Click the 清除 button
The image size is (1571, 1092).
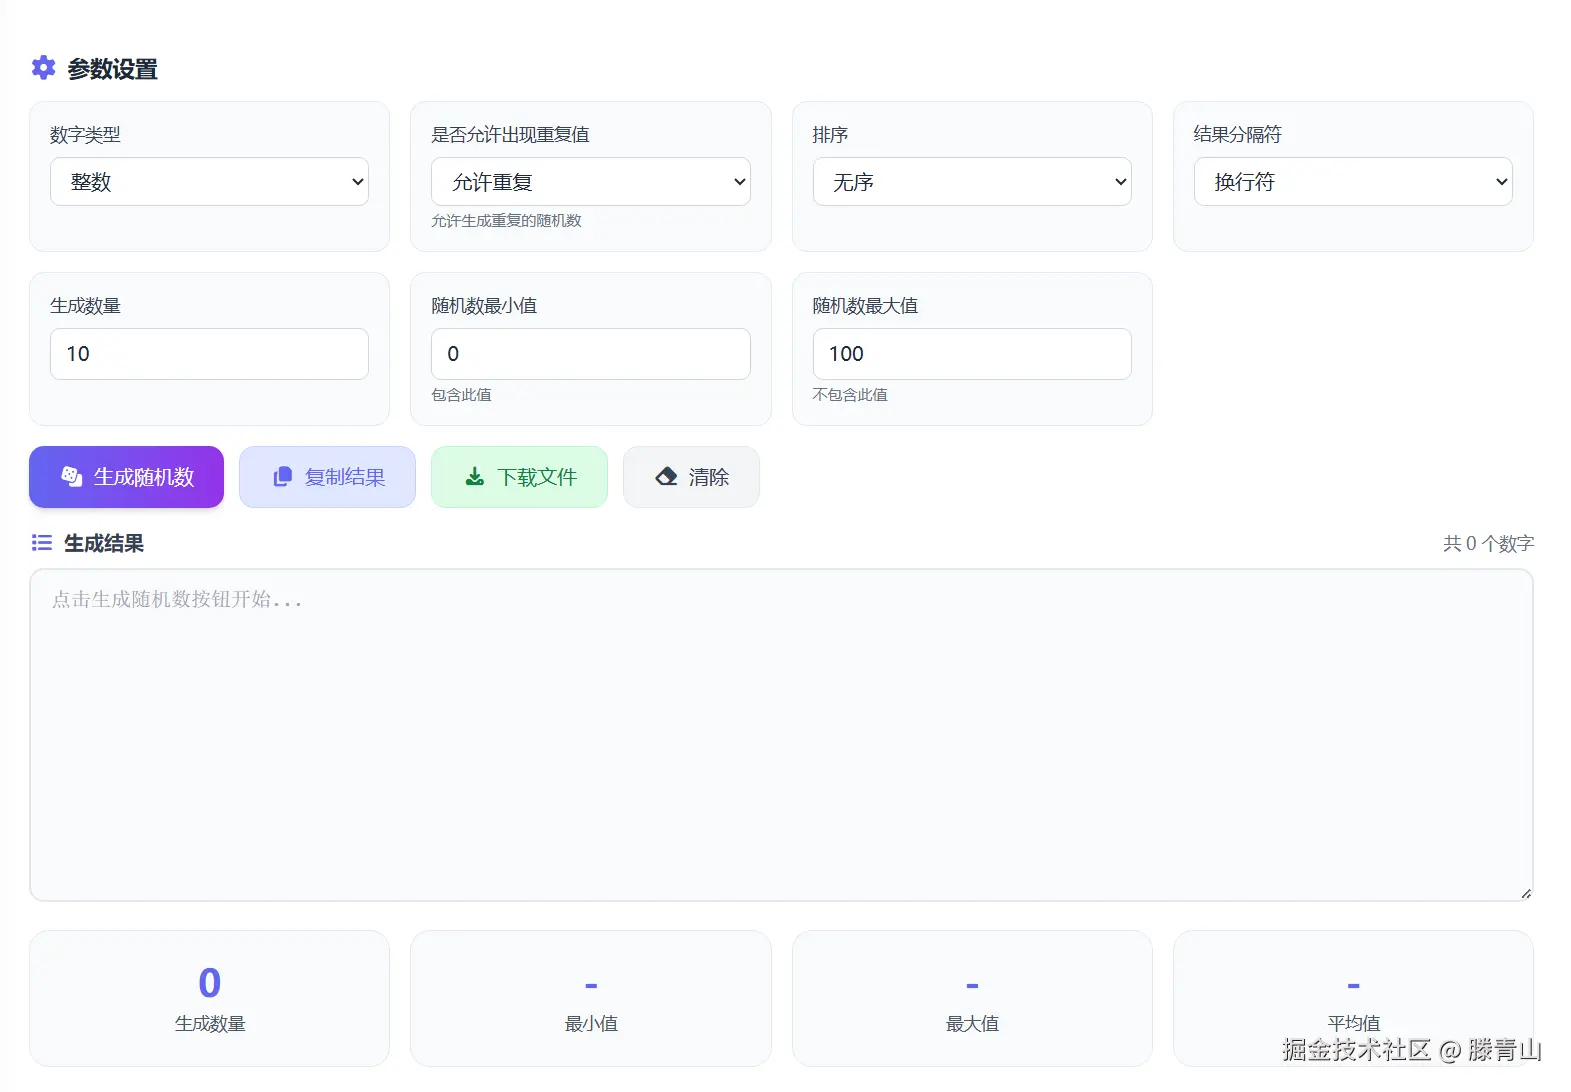(x=691, y=477)
